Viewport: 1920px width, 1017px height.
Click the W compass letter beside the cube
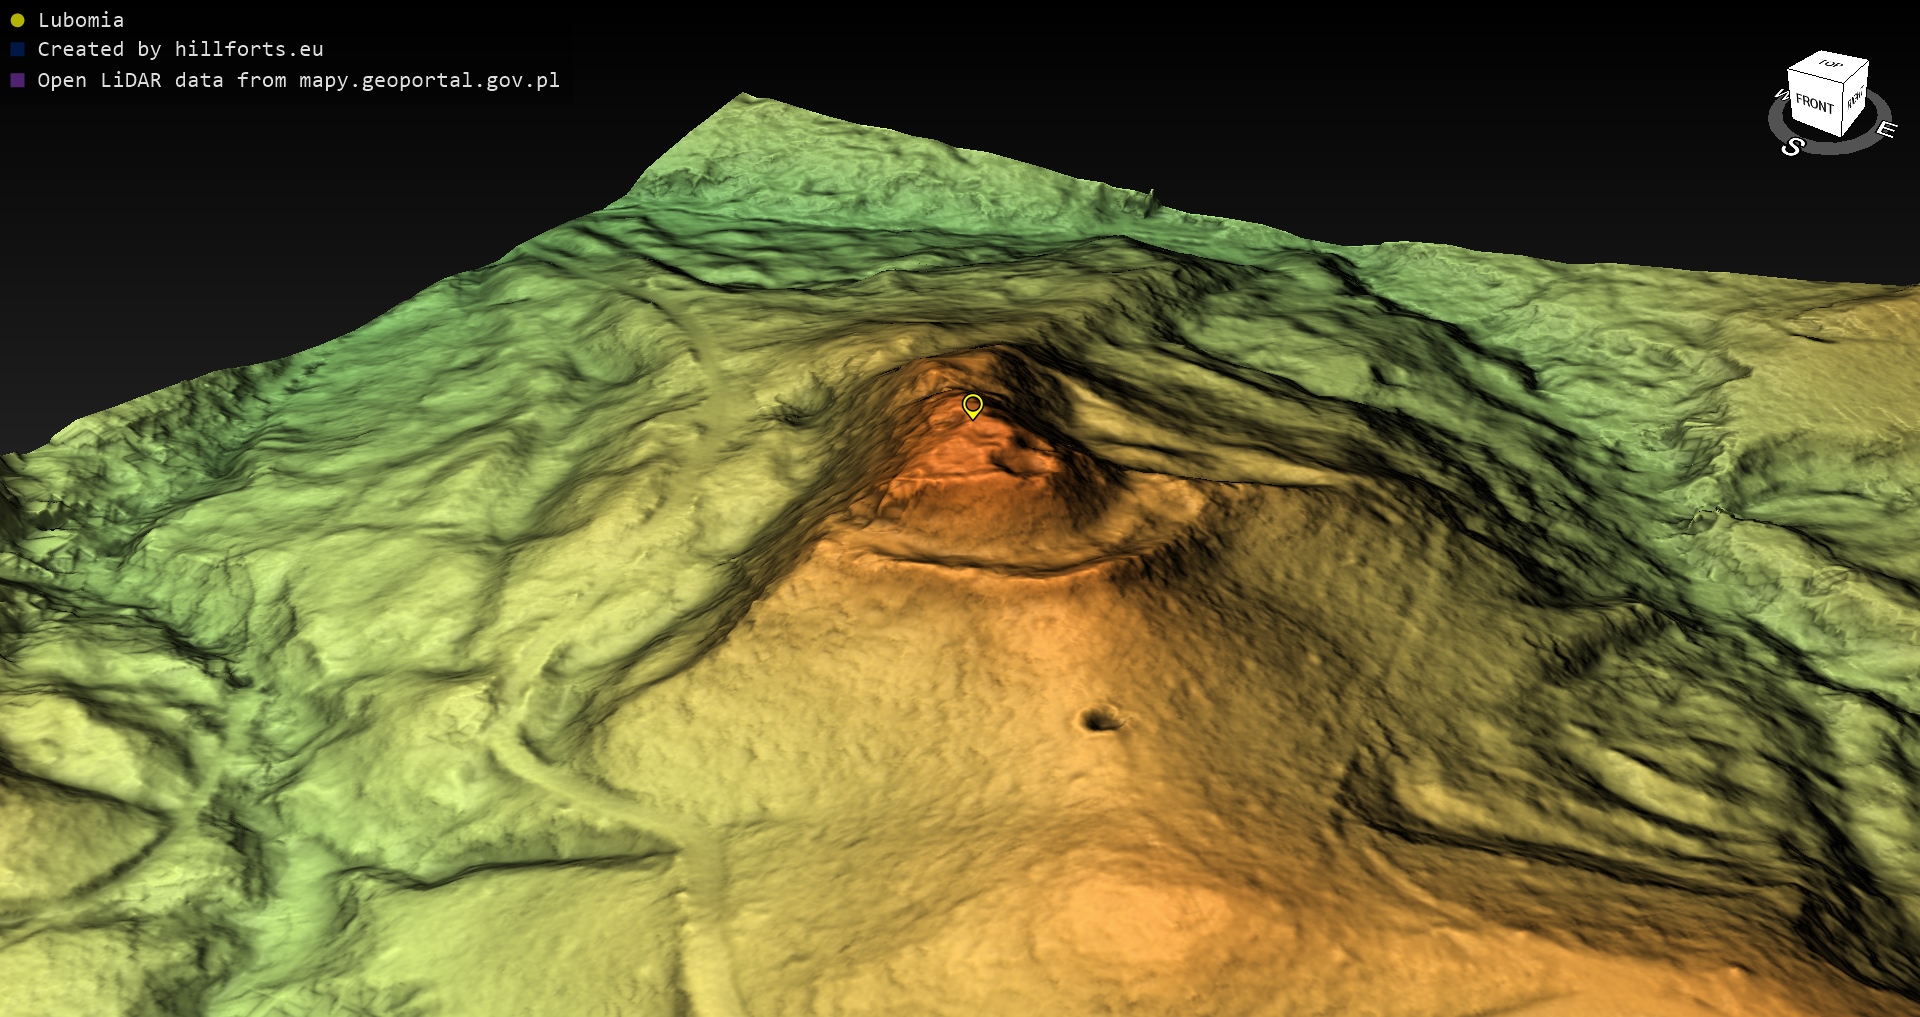[1781, 95]
